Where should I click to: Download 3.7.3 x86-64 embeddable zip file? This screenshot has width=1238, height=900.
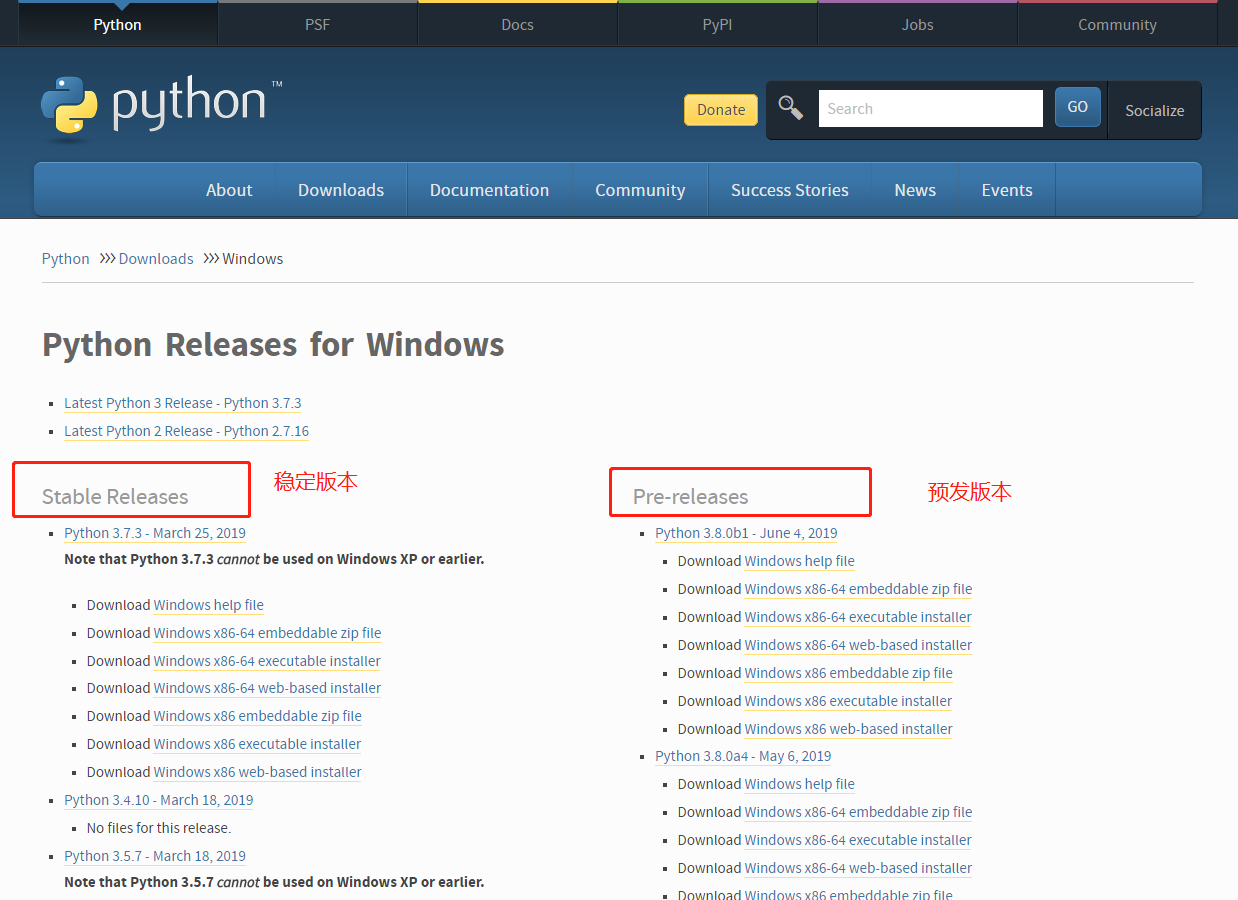pyautogui.click(x=267, y=633)
